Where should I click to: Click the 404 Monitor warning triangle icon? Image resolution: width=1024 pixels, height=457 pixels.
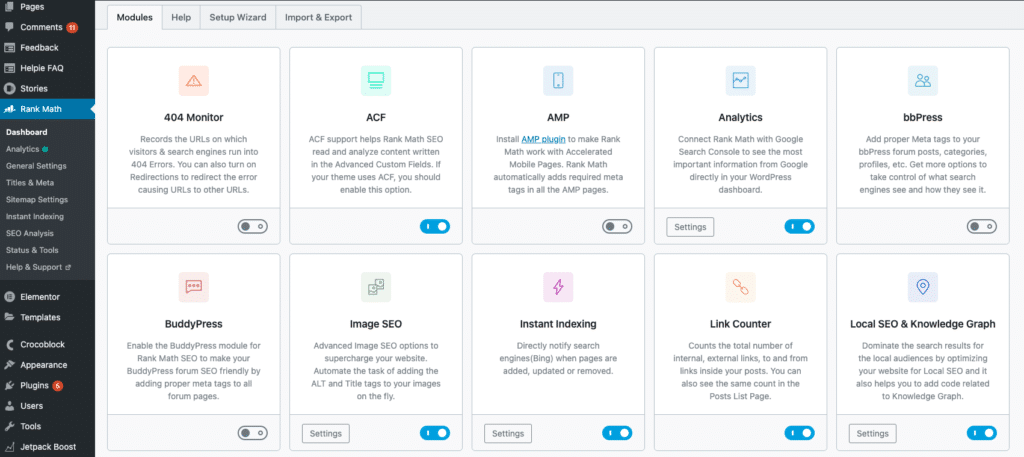tap(193, 80)
